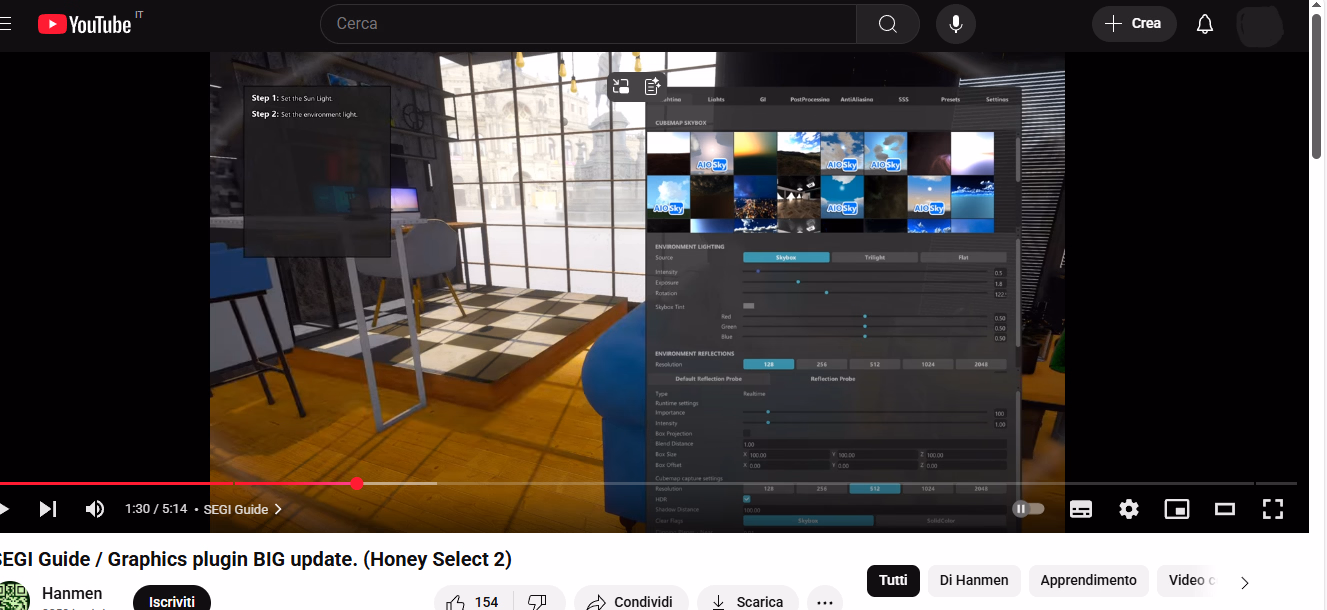
Task: Click the Red tint slider in the video
Action: click(866, 317)
